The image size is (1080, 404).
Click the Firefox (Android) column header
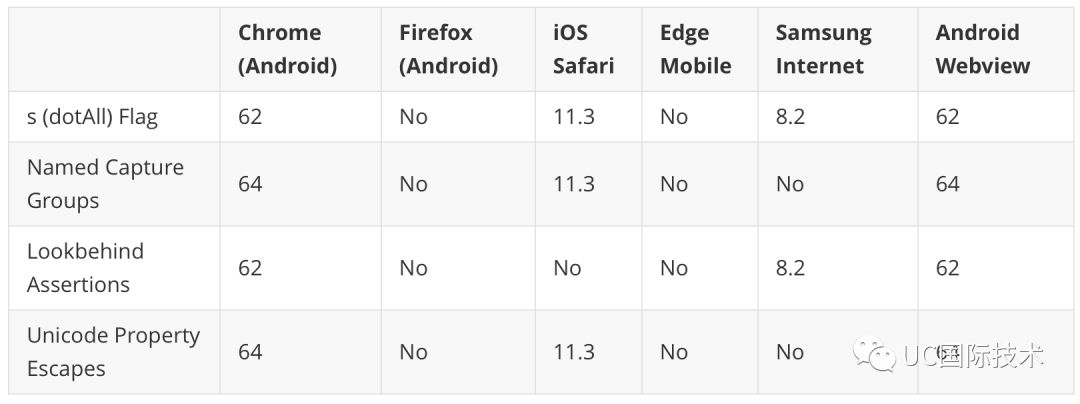(448, 49)
